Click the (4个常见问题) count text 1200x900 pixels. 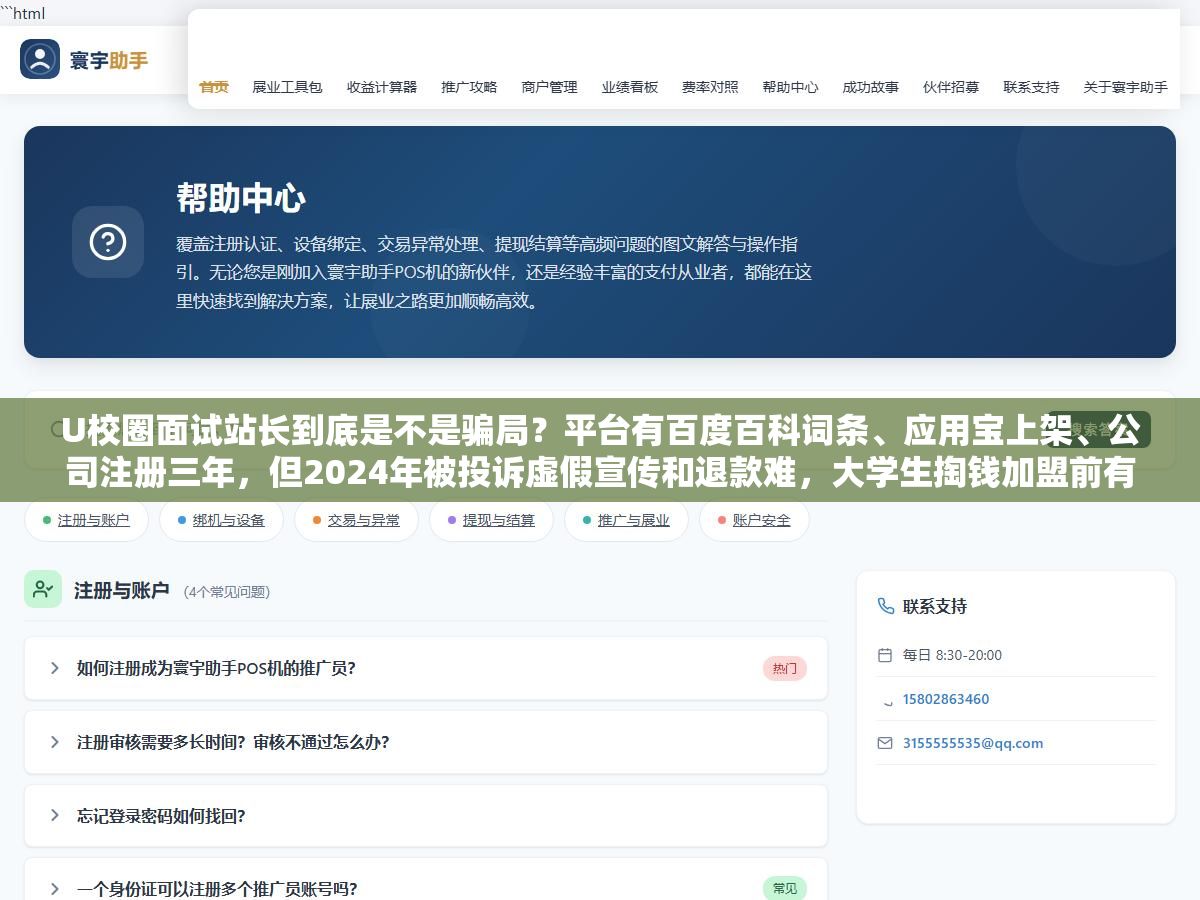click(227, 592)
